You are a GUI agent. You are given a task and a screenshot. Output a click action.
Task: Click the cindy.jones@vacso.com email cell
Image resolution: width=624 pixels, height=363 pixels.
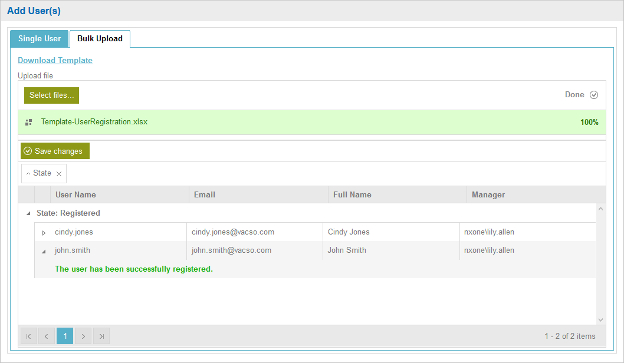pyautogui.click(x=254, y=232)
